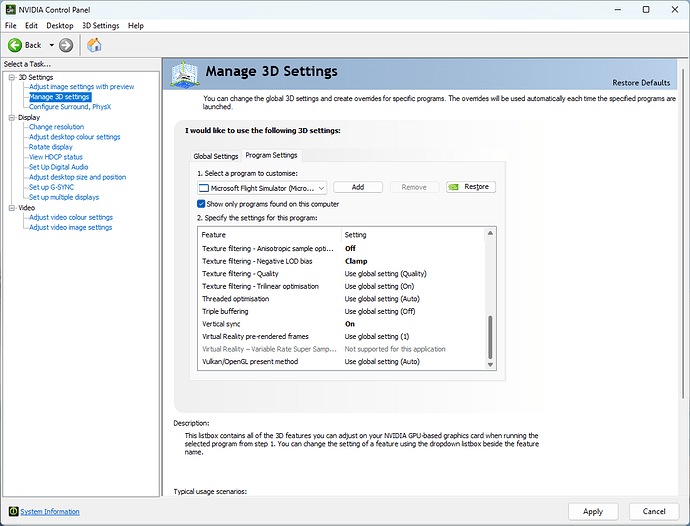
Task: Open the Back history dropdown arrow
Action: [49, 45]
